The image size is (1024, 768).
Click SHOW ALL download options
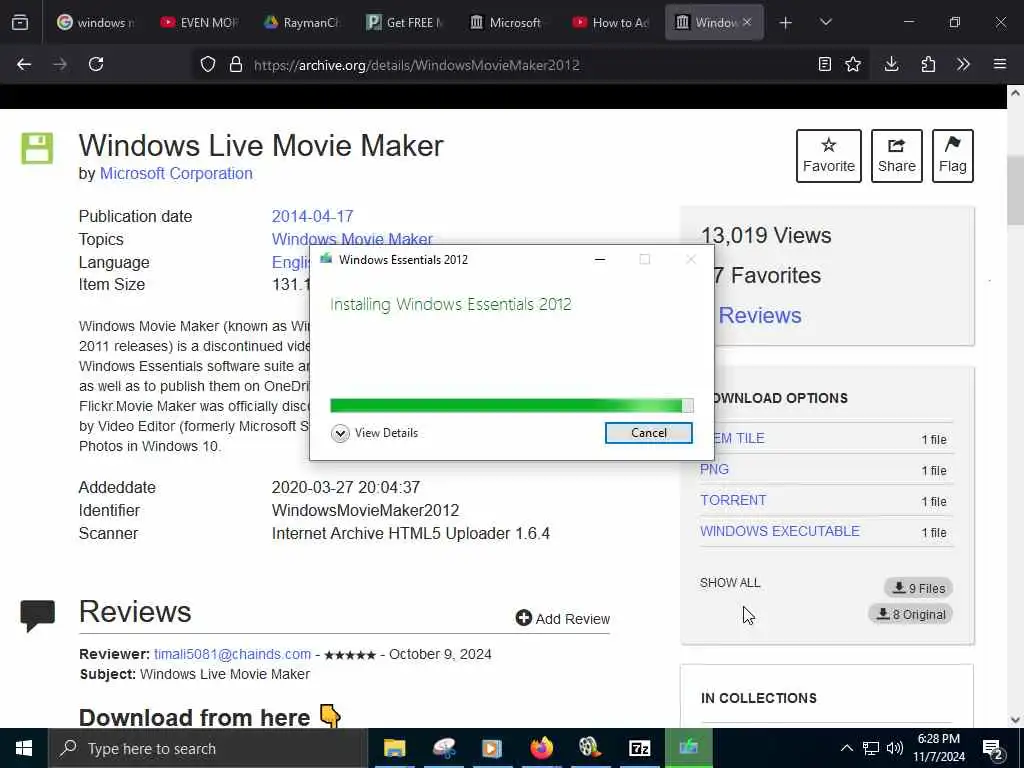(x=730, y=583)
